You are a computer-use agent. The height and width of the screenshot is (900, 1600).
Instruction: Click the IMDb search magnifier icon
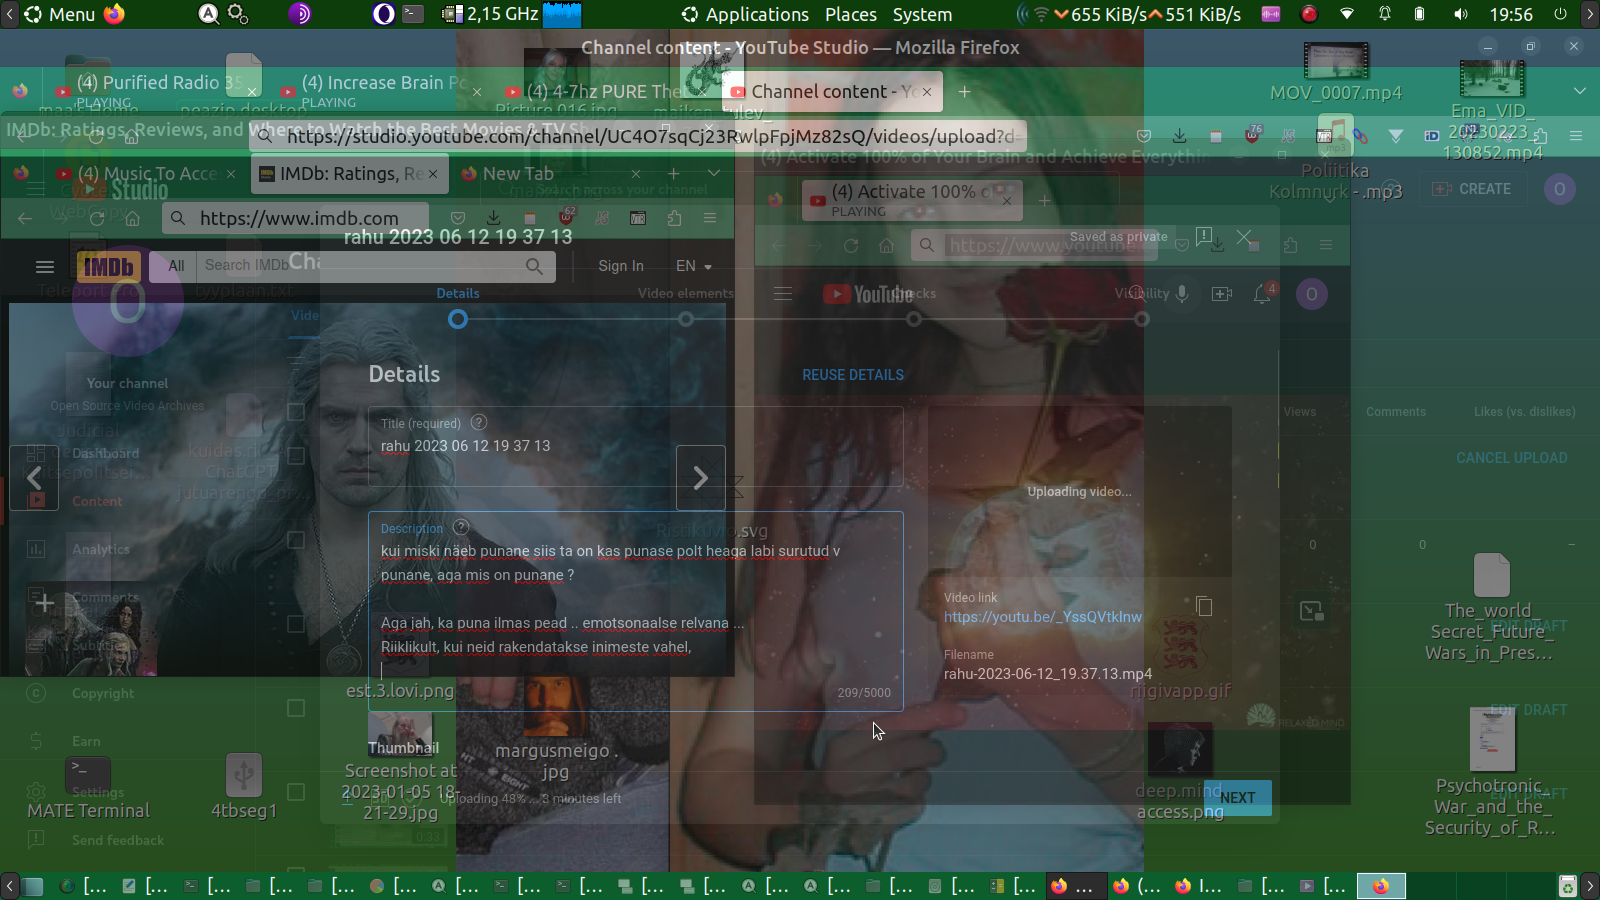point(534,266)
